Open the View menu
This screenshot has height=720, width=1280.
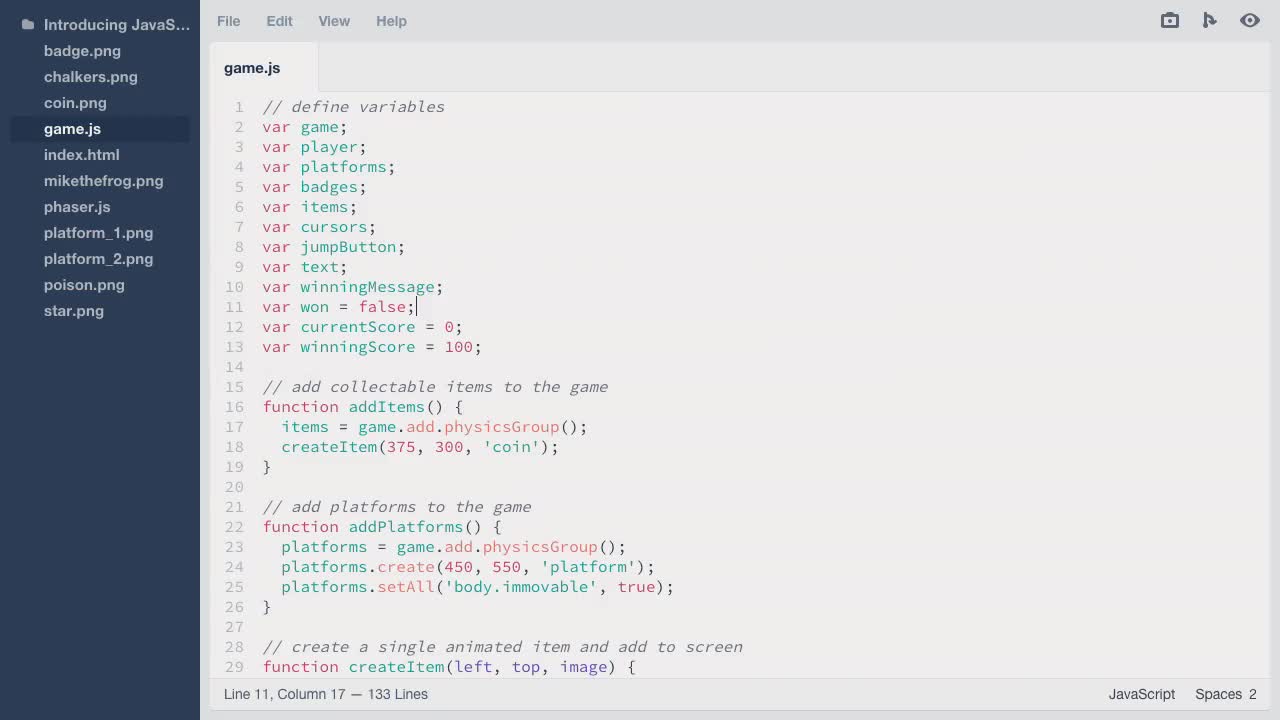334,20
